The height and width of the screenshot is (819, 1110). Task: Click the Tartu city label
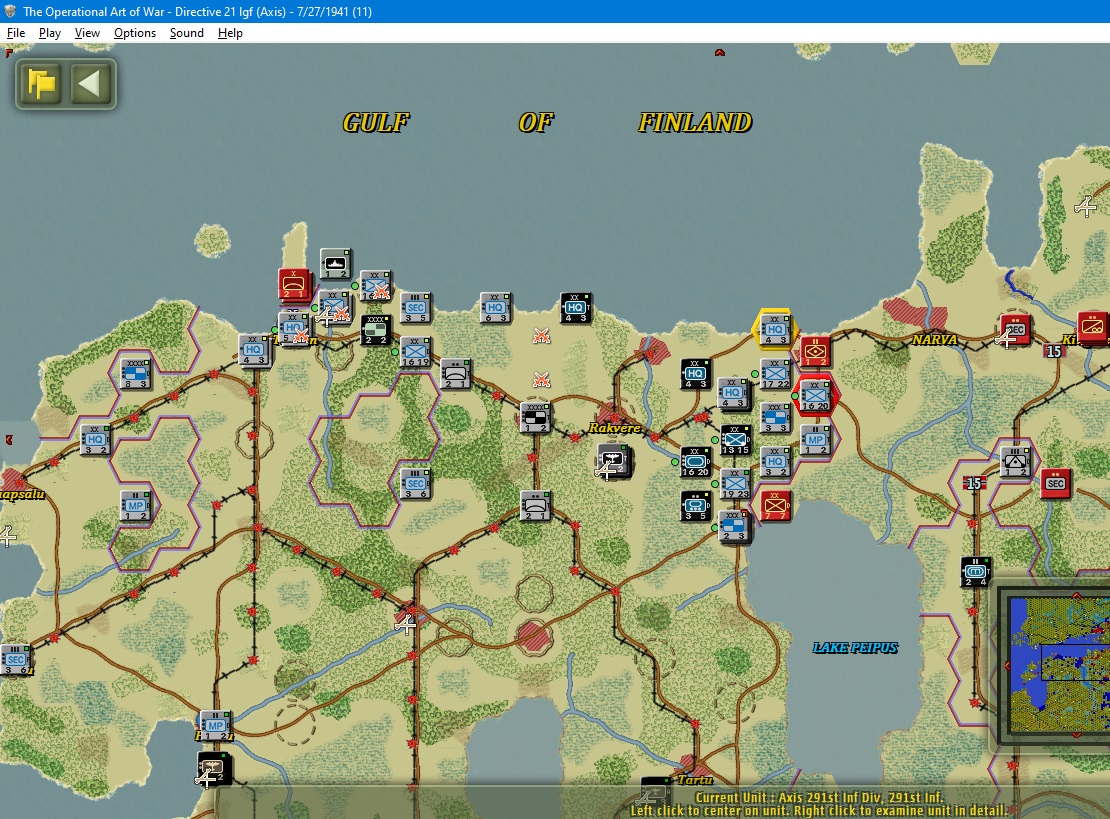694,779
